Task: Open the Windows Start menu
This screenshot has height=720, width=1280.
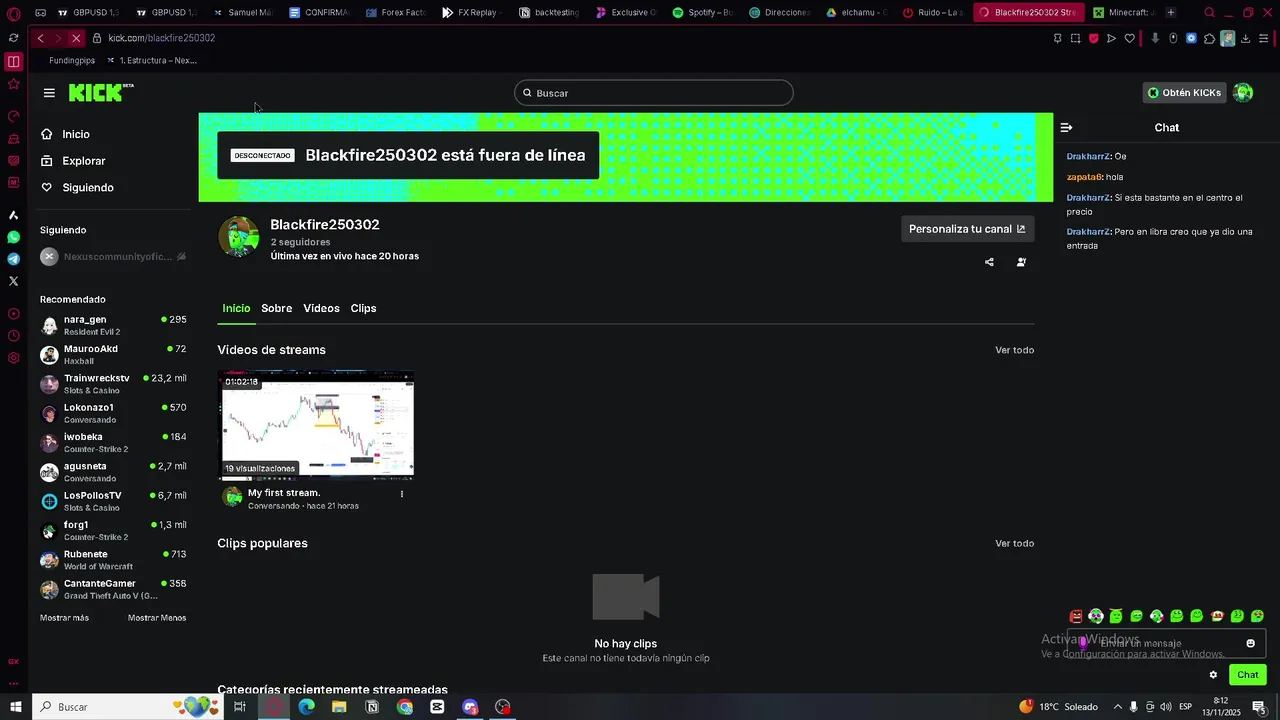Action: [15, 707]
